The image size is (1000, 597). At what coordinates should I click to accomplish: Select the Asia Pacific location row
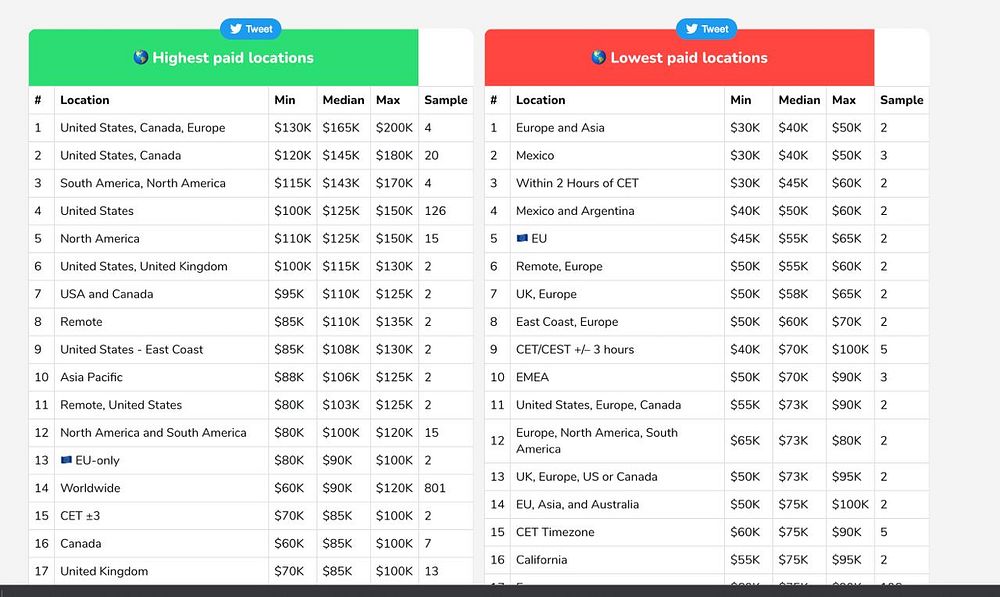pyautogui.click(x=251, y=377)
